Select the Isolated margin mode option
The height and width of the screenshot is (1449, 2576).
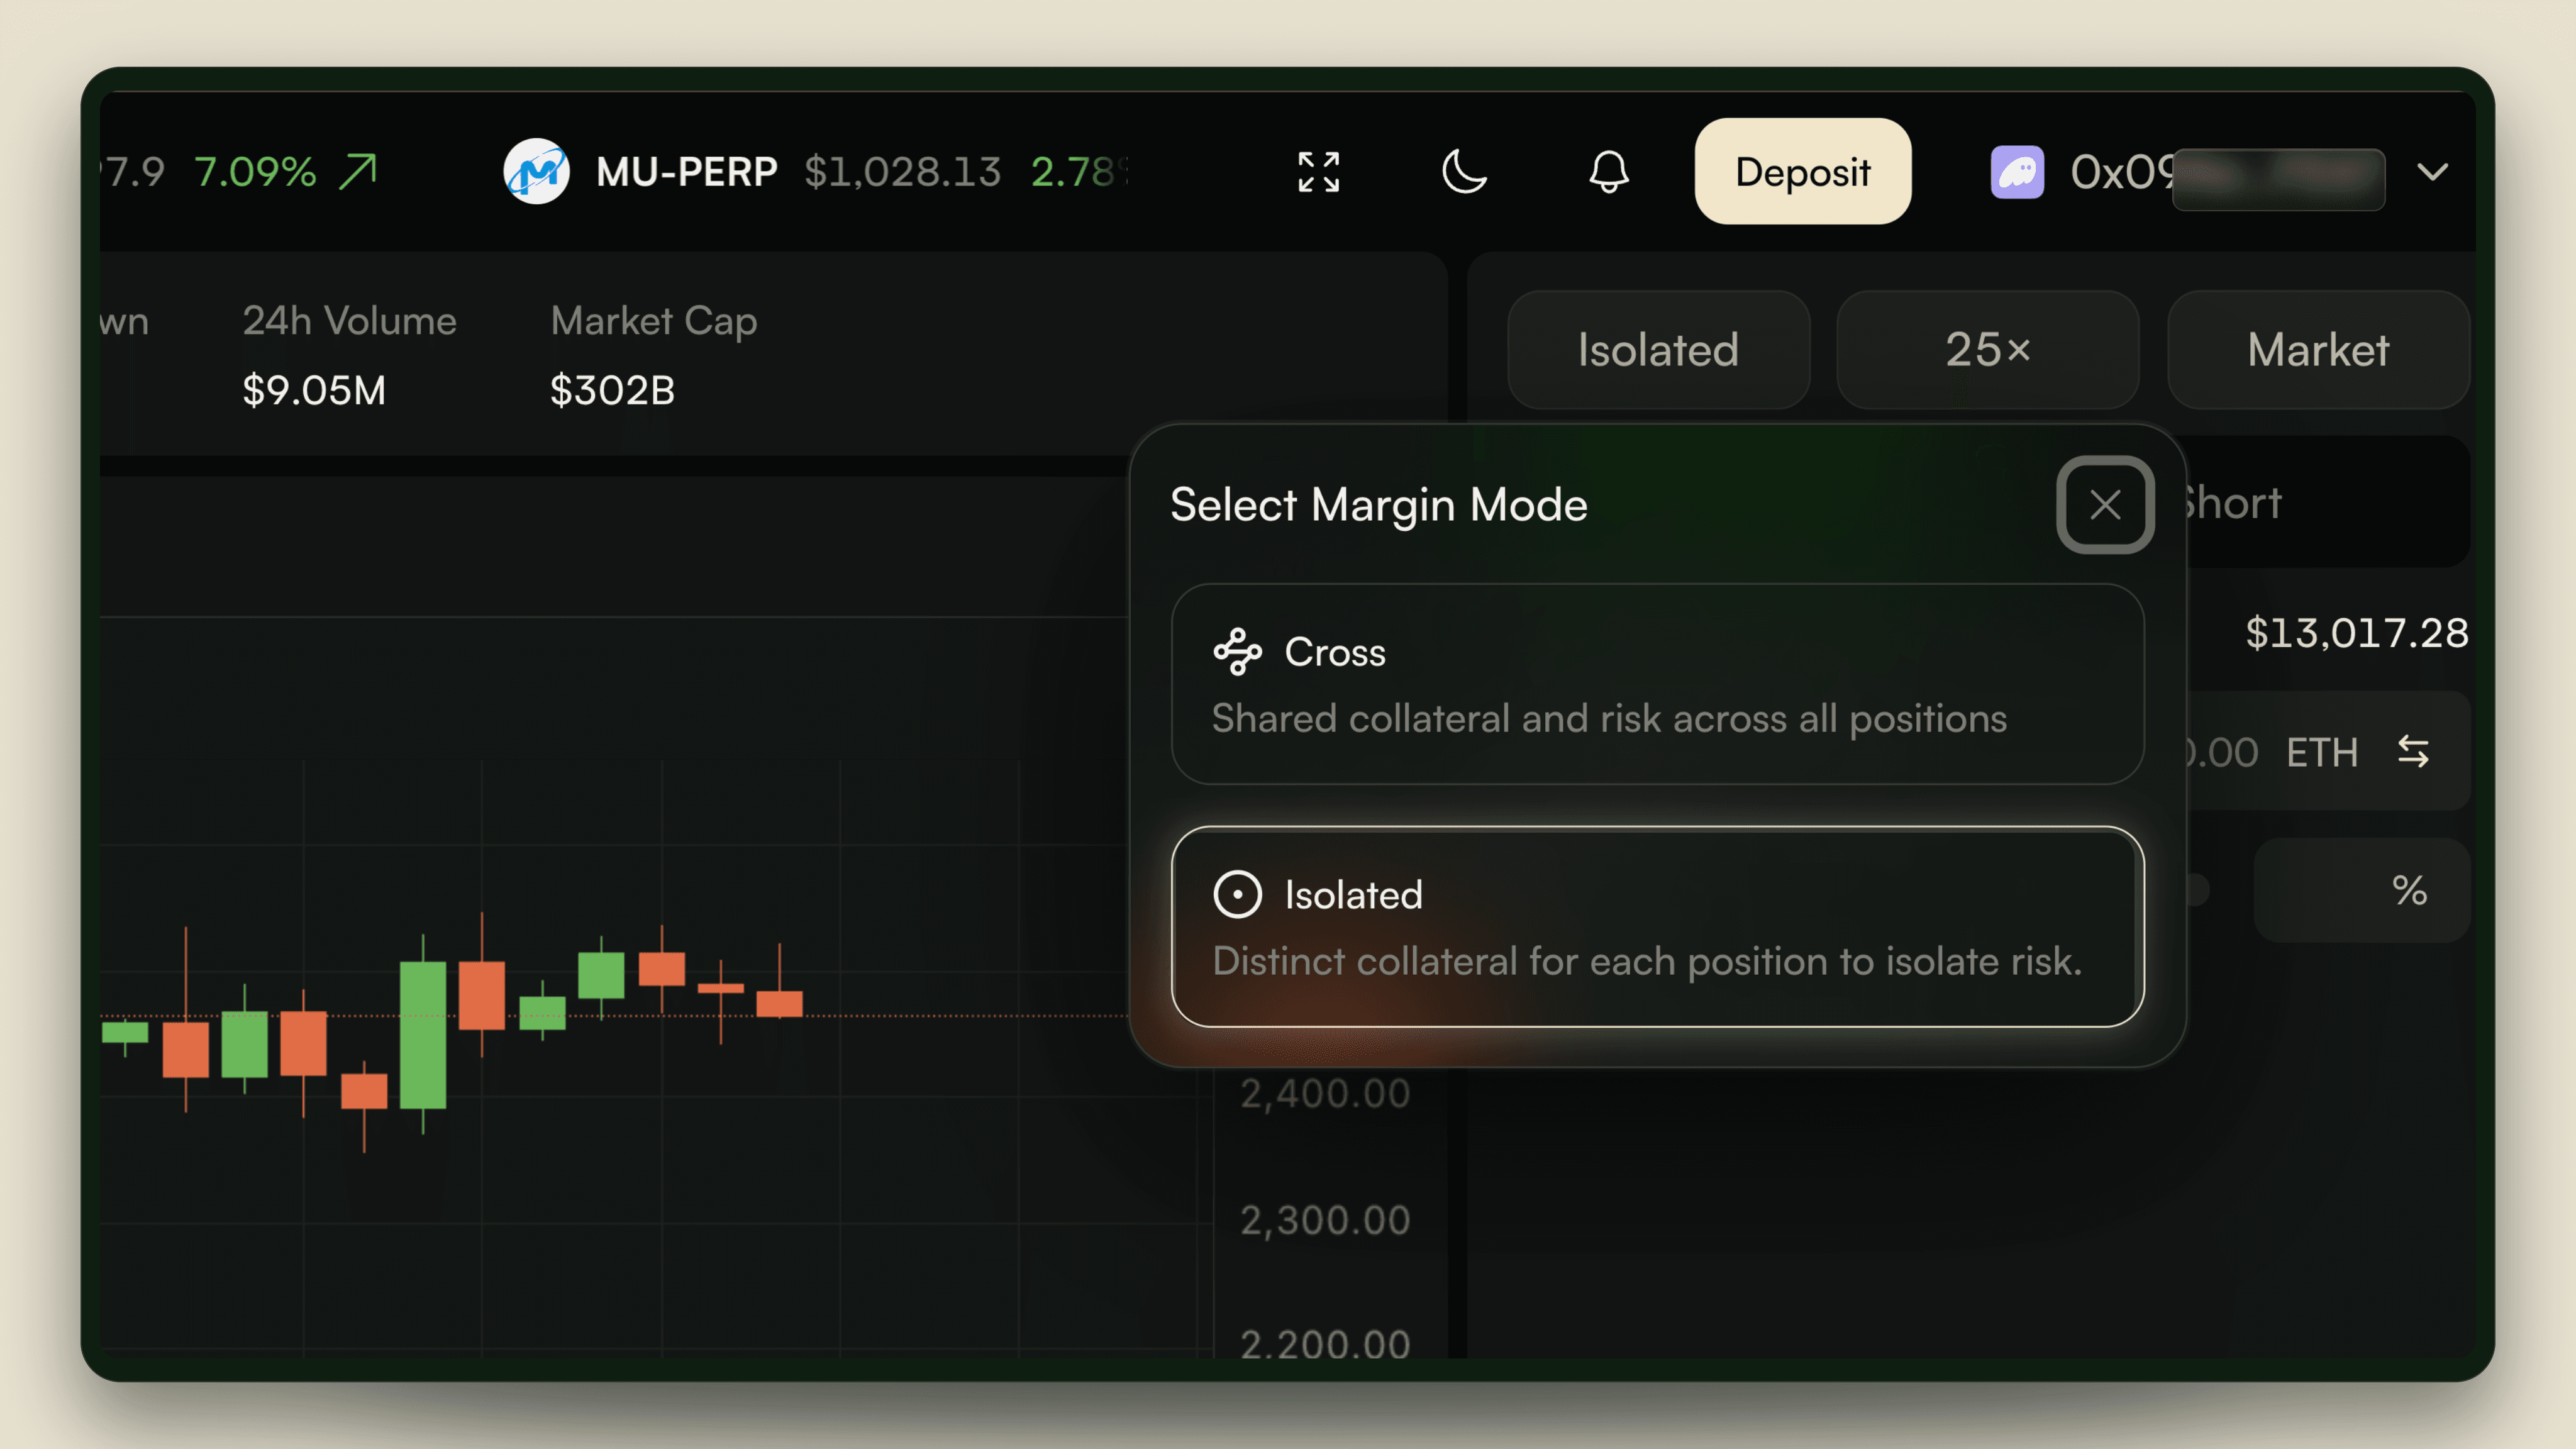(x=1657, y=926)
